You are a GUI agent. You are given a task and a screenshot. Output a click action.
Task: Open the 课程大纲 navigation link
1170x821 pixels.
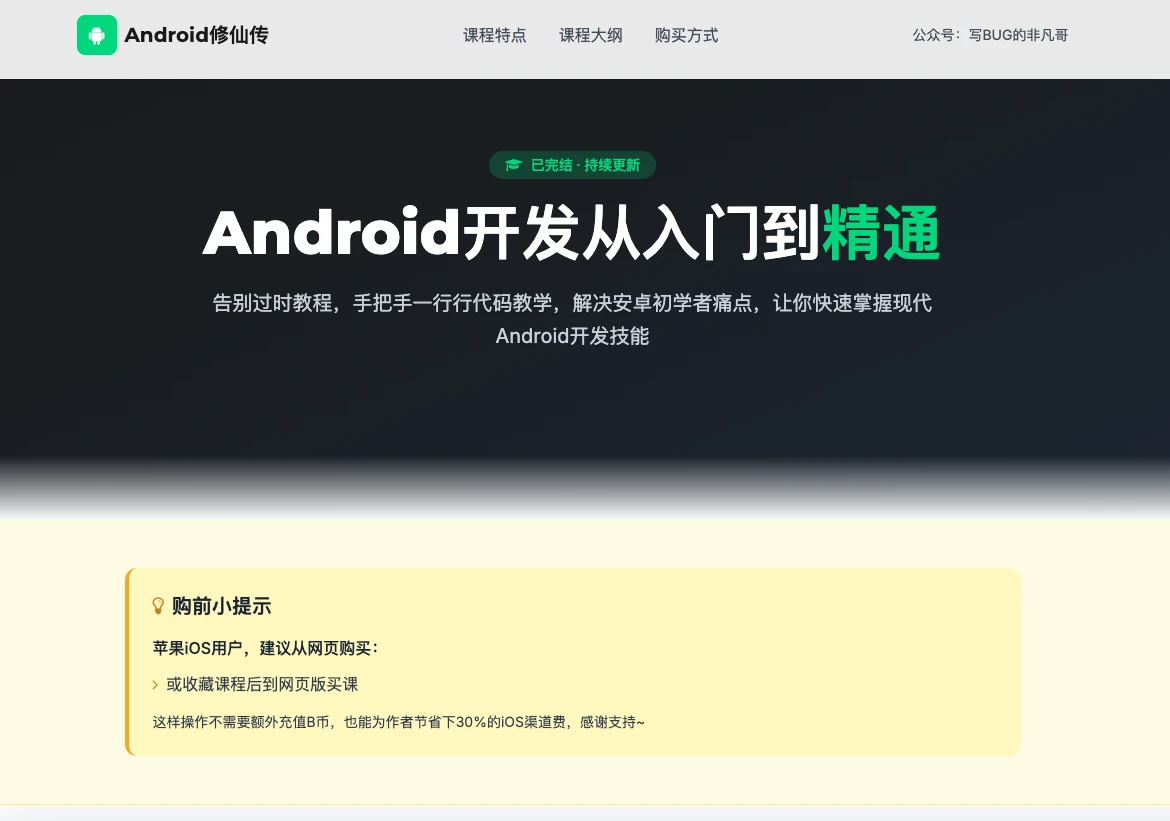590,35
